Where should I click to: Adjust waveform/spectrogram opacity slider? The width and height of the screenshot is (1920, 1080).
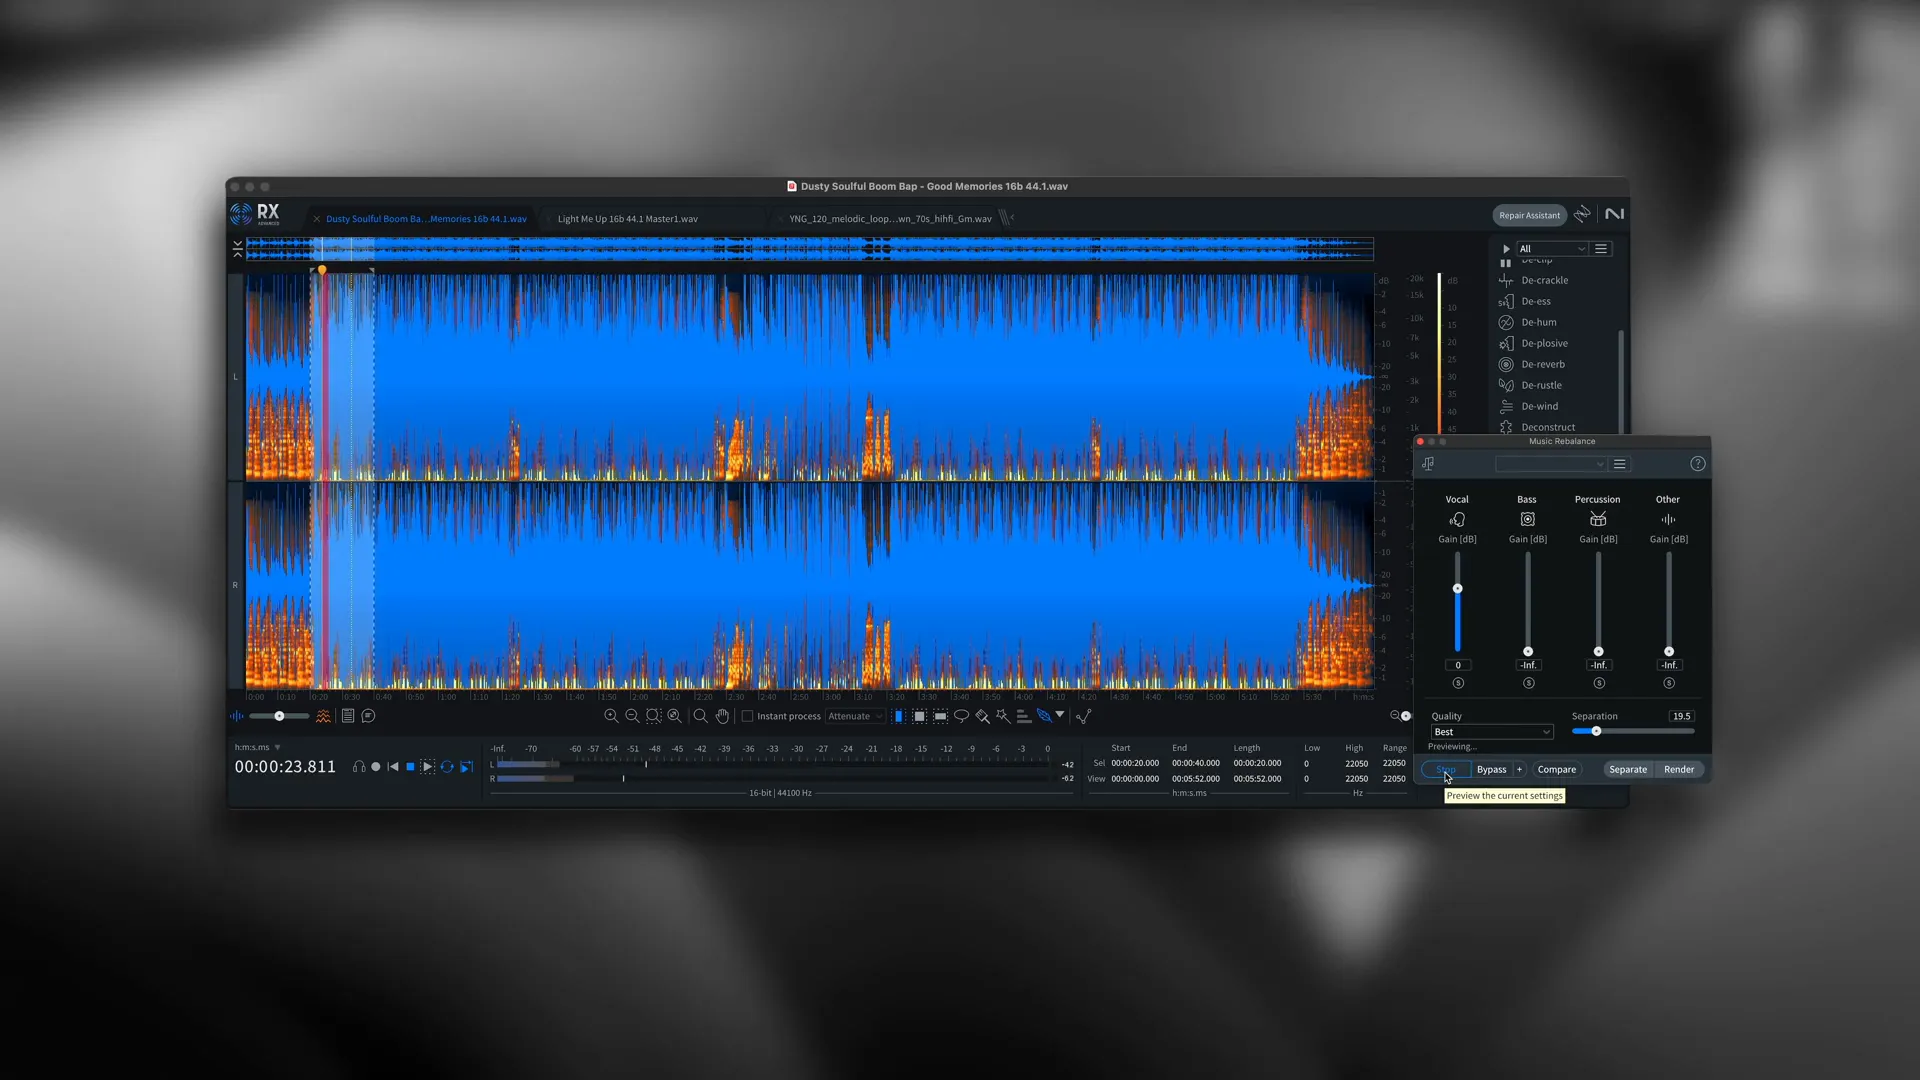click(279, 716)
